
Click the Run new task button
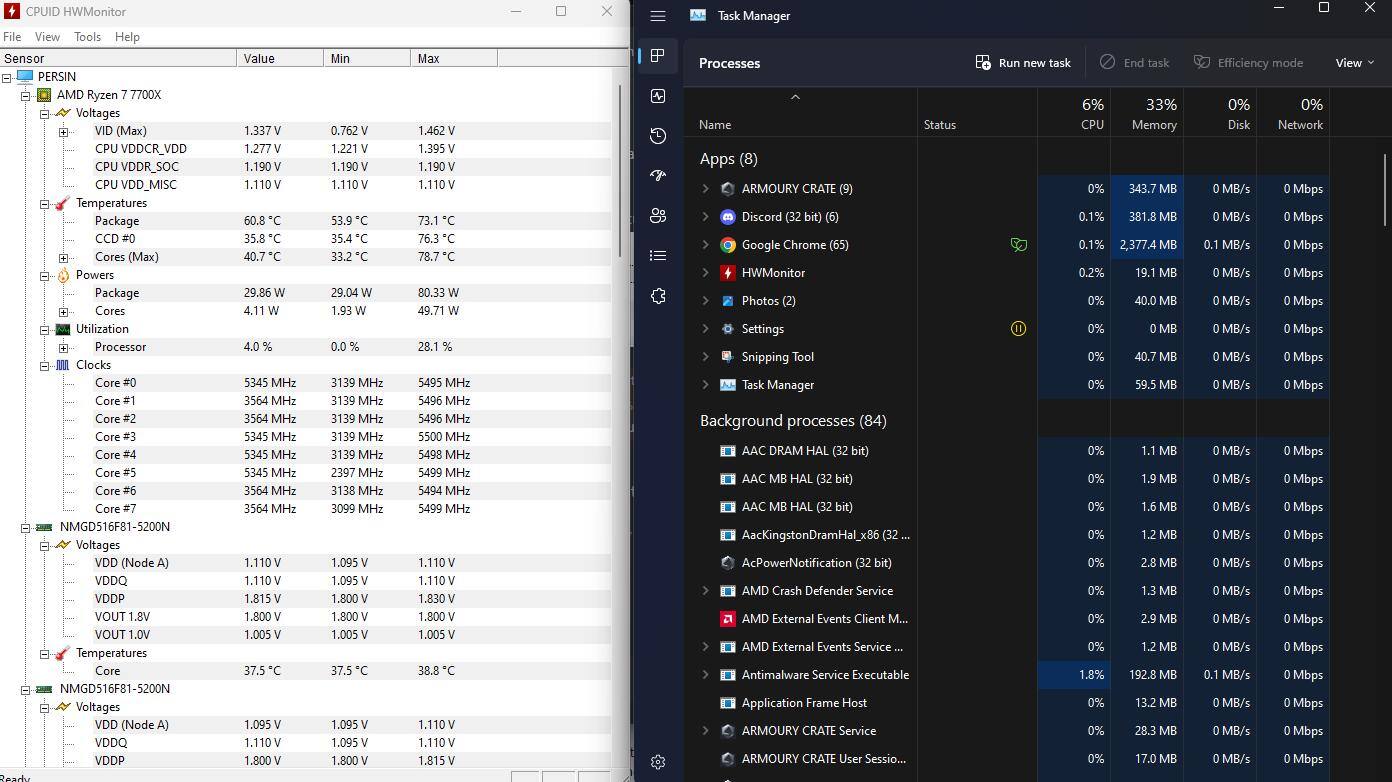point(1023,63)
